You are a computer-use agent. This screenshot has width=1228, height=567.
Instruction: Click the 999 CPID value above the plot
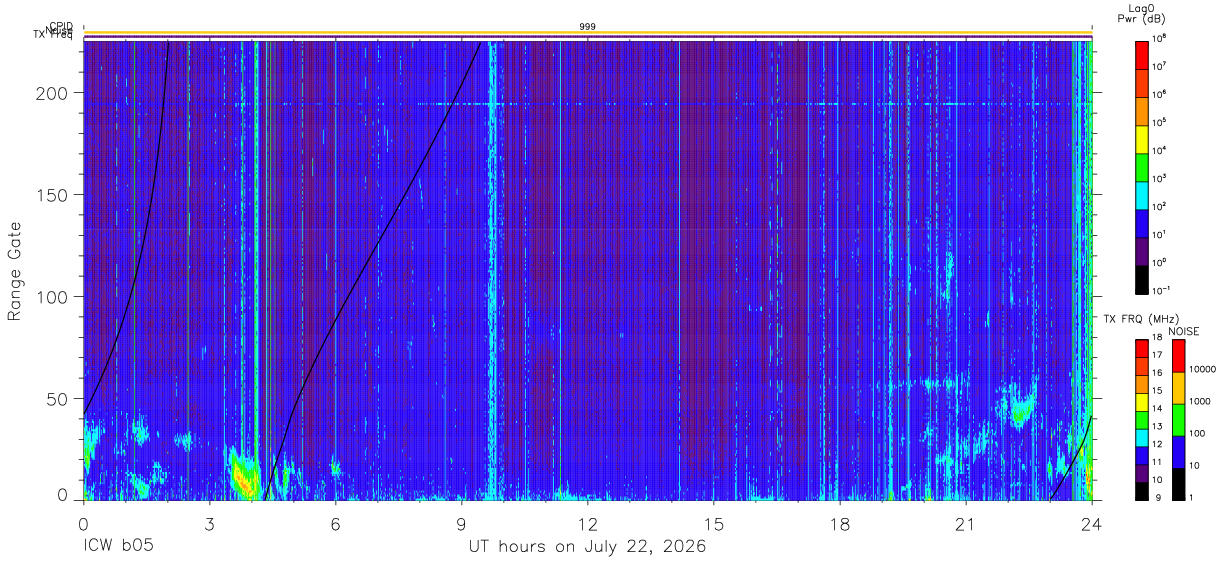point(587,26)
